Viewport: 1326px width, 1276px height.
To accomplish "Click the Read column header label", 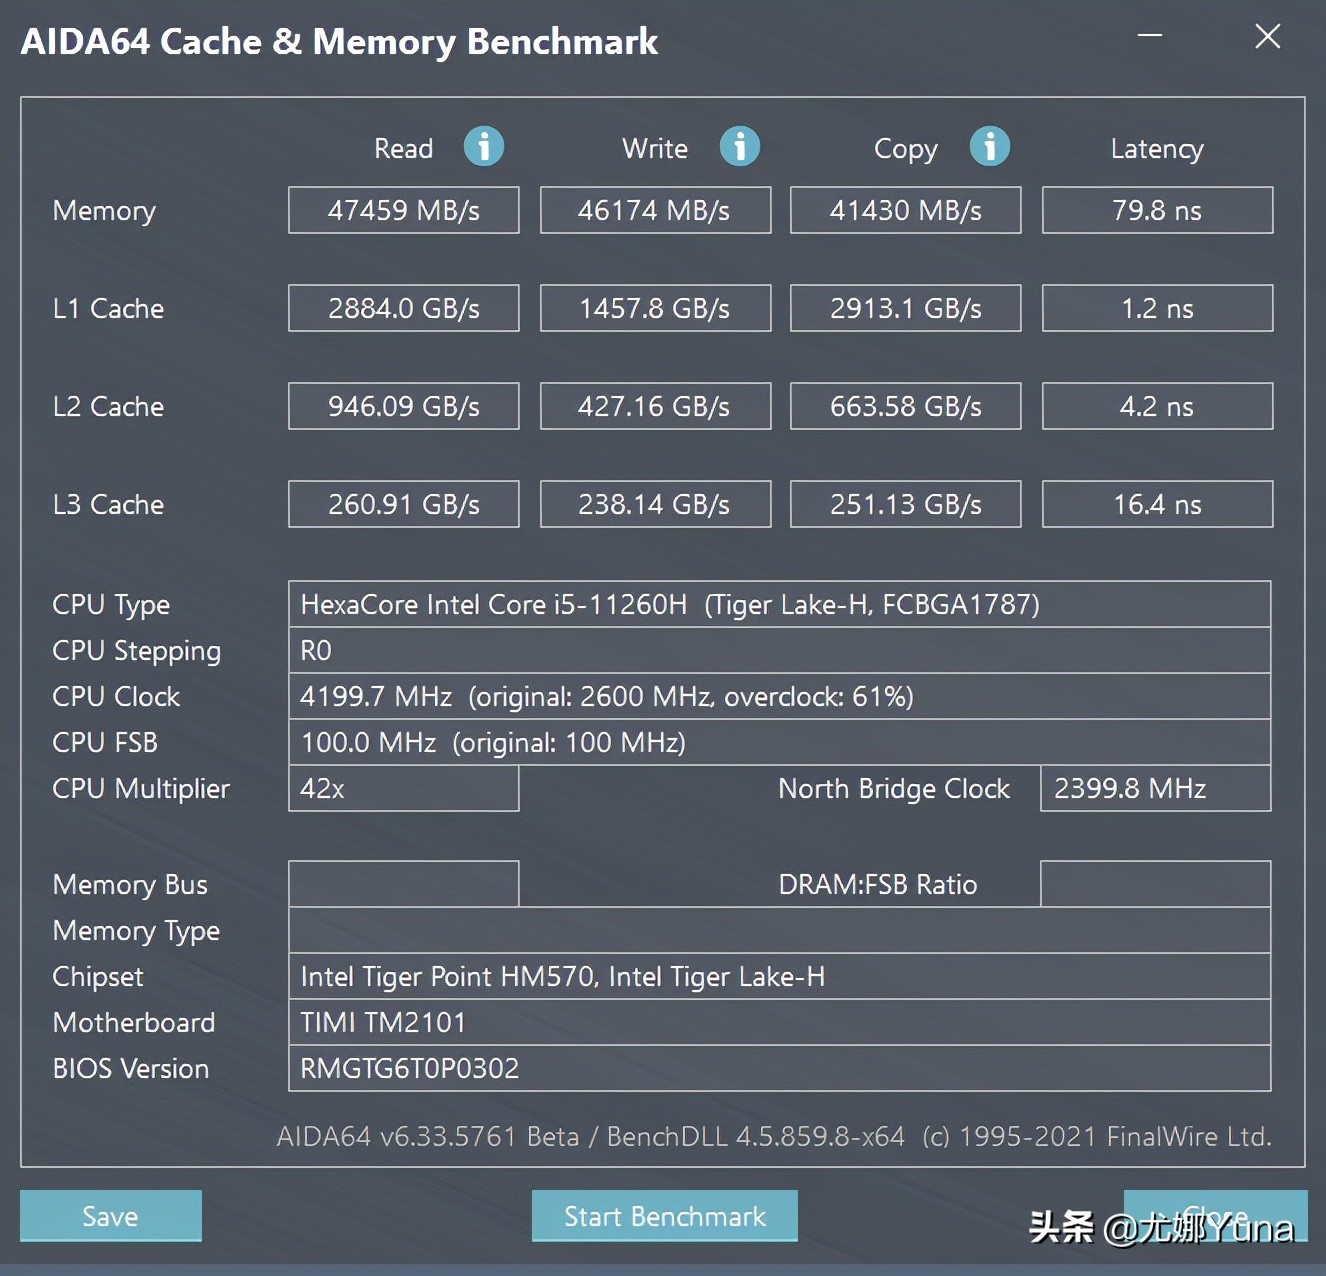I will 404,148.
